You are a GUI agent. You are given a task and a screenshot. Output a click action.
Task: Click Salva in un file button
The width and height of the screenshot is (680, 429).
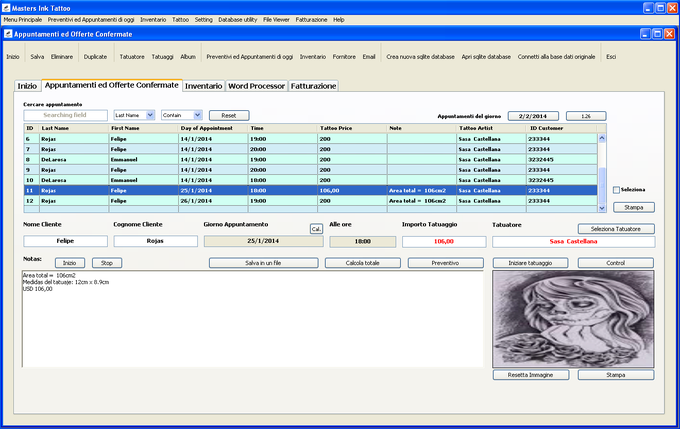pos(263,263)
